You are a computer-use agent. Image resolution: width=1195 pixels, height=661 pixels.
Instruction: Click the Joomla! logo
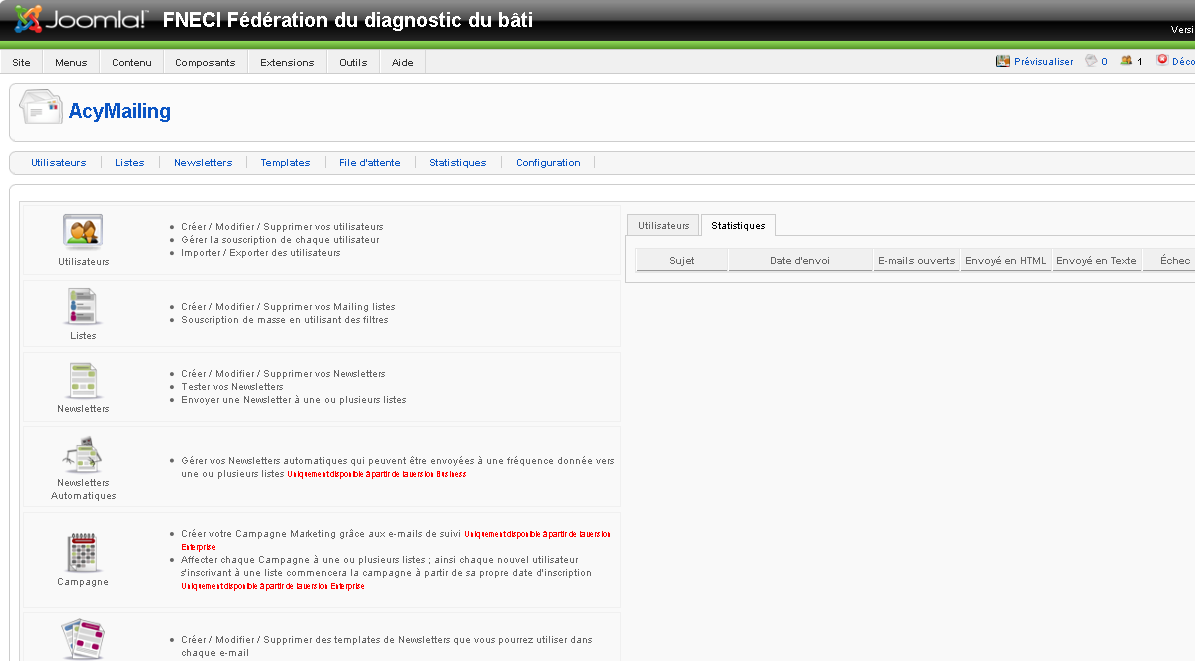82,19
